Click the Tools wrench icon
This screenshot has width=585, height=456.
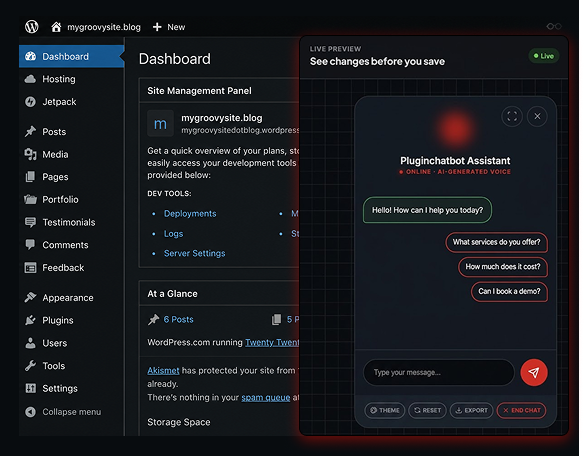point(30,365)
